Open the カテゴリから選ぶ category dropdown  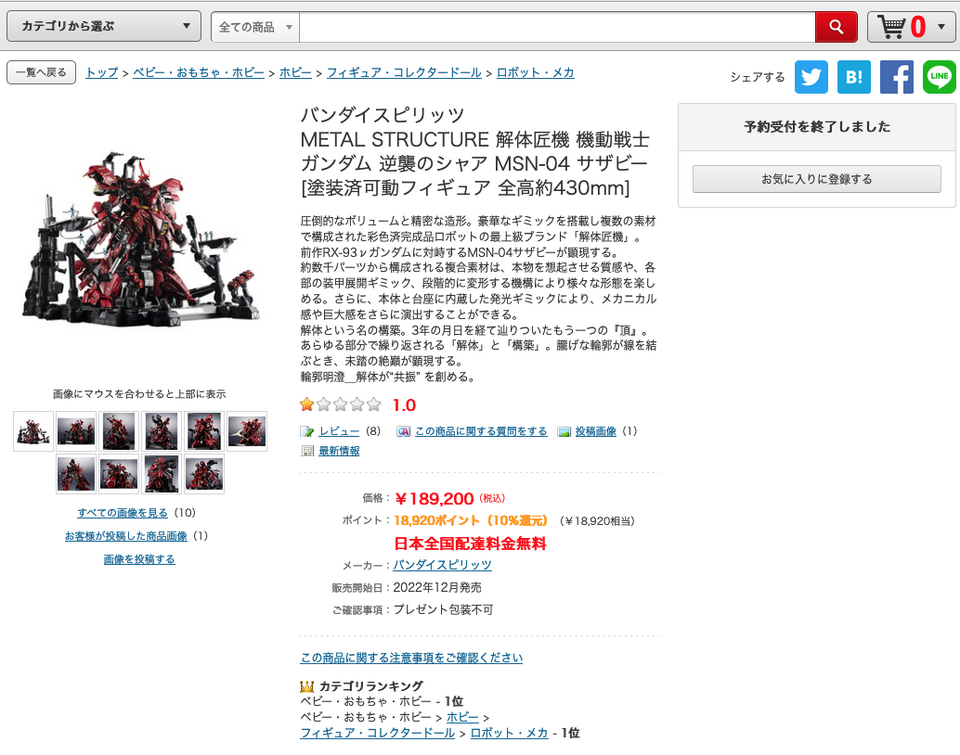pyautogui.click(x=103, y=26)
